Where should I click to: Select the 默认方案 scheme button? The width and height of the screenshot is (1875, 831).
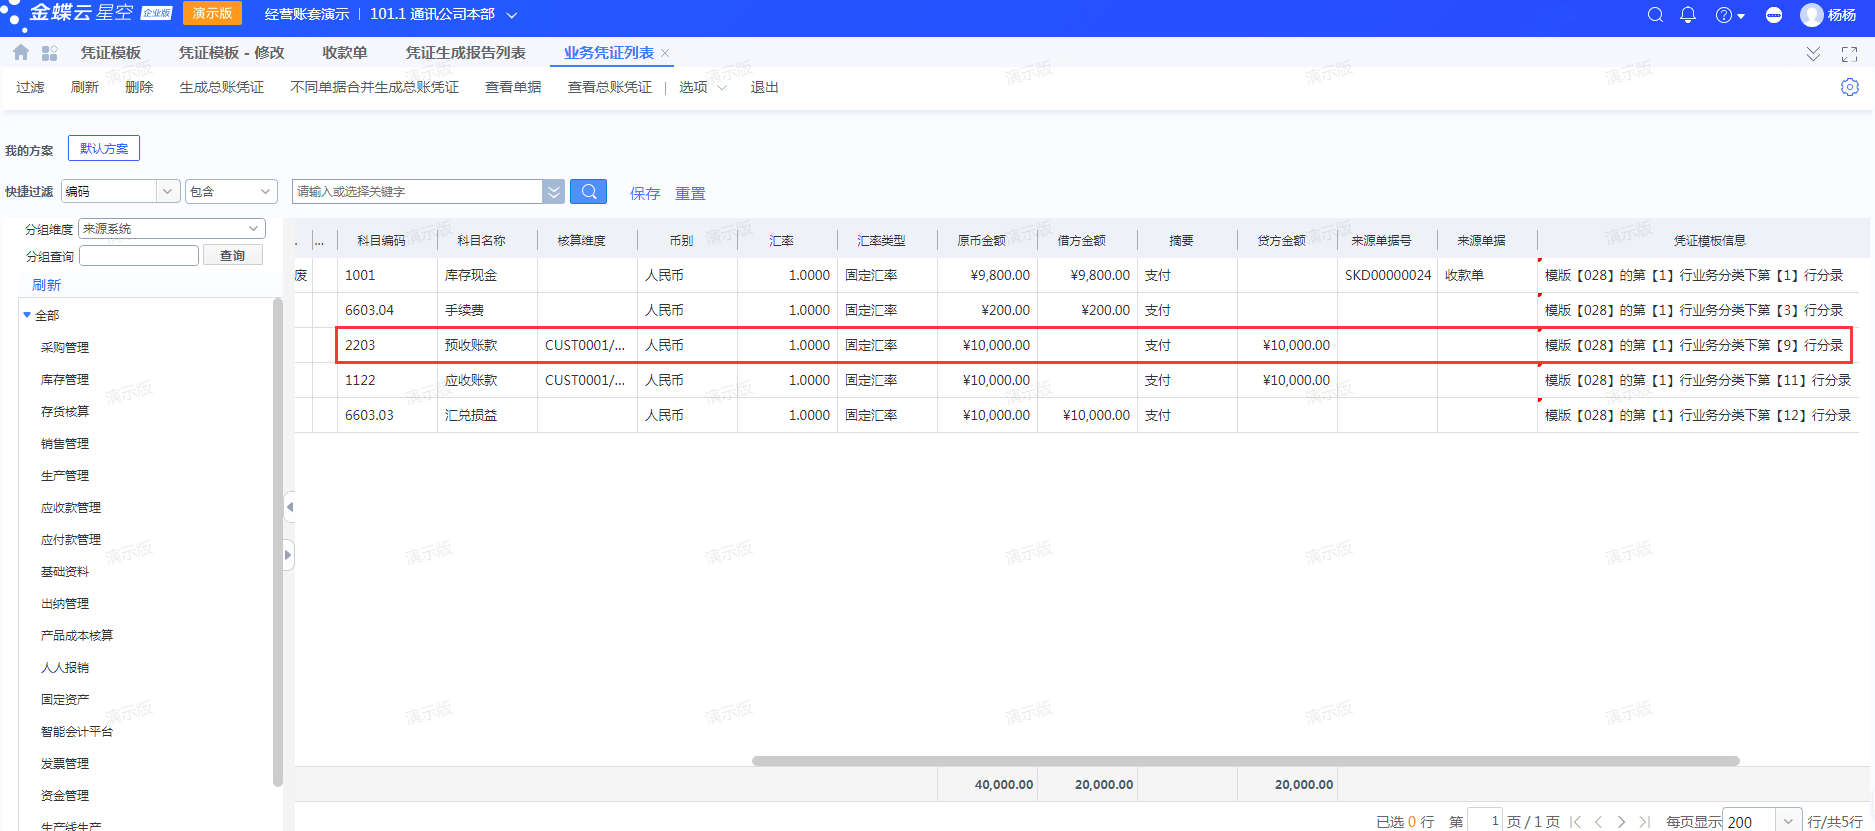point(104,148)
